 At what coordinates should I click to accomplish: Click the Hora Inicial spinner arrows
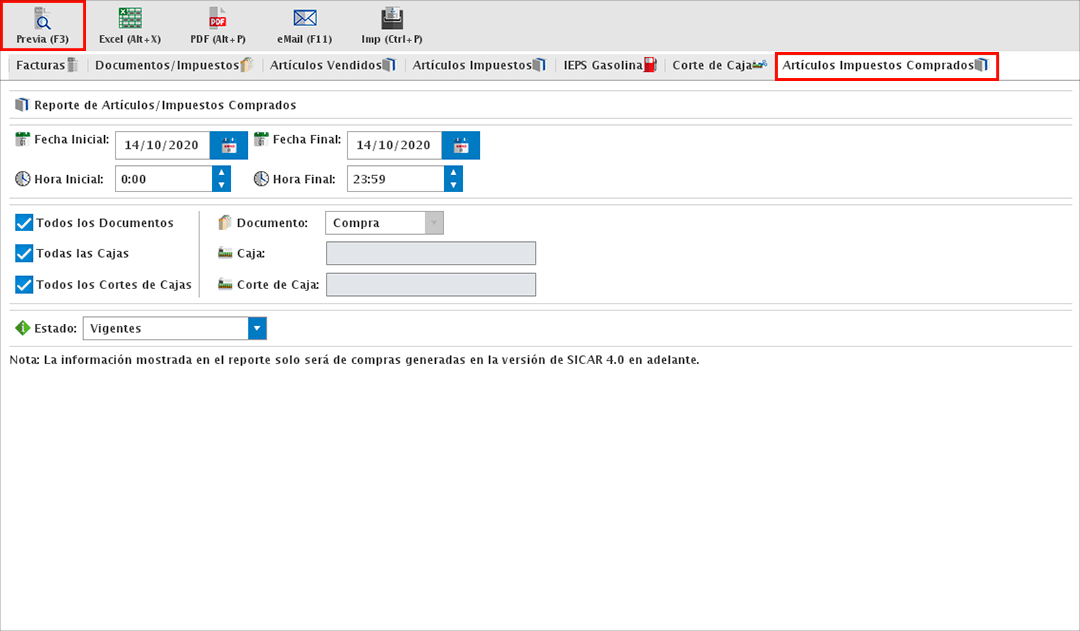(221, 179)
